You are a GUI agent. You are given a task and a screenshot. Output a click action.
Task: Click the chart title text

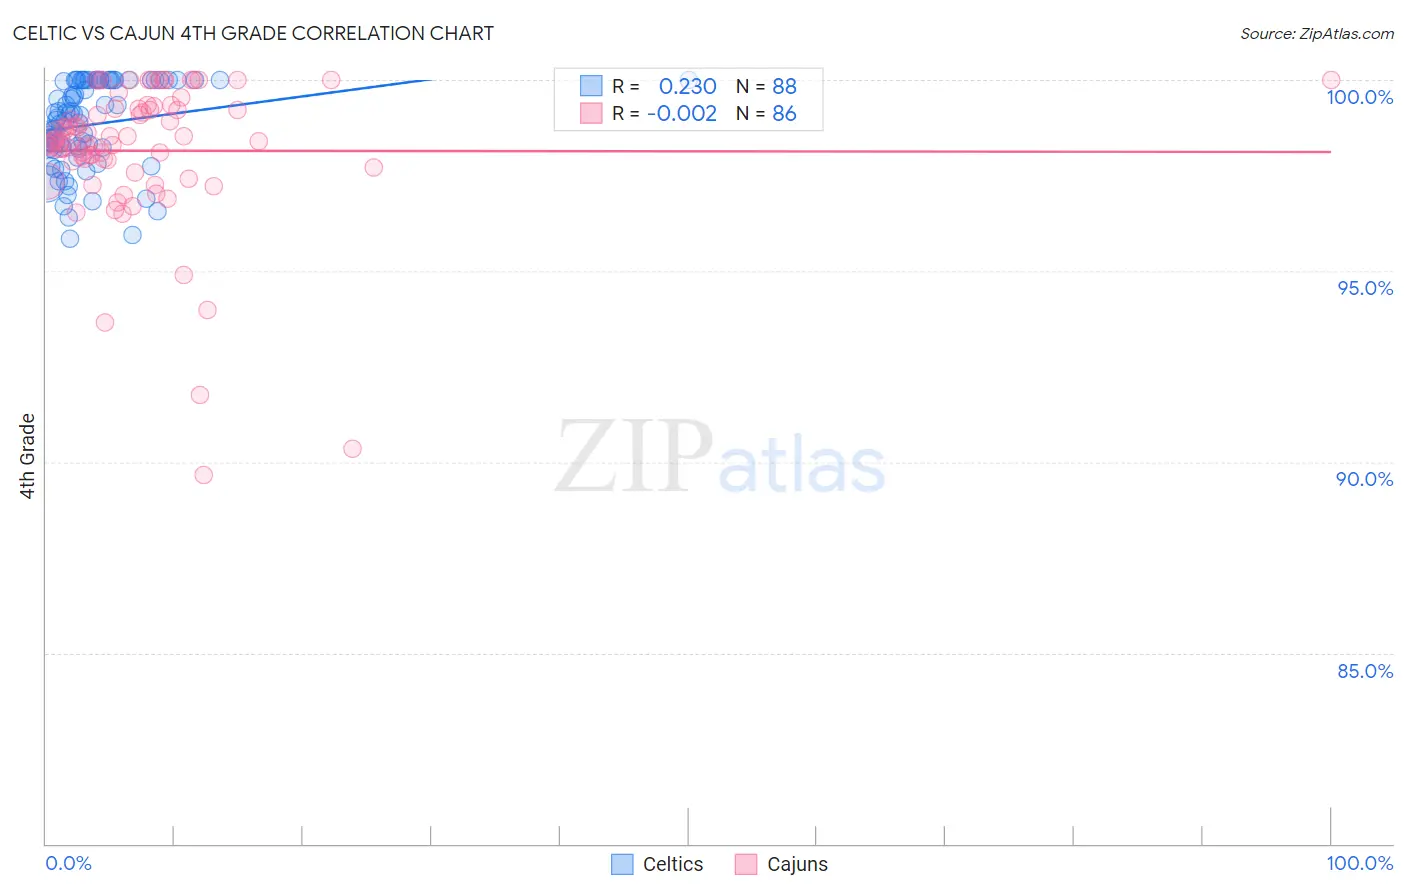(253, 33)
